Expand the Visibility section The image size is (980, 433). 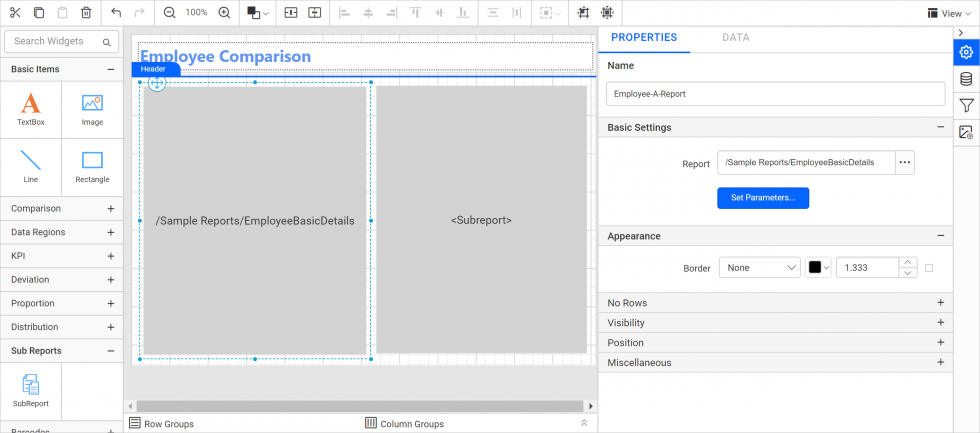(940, 322)
